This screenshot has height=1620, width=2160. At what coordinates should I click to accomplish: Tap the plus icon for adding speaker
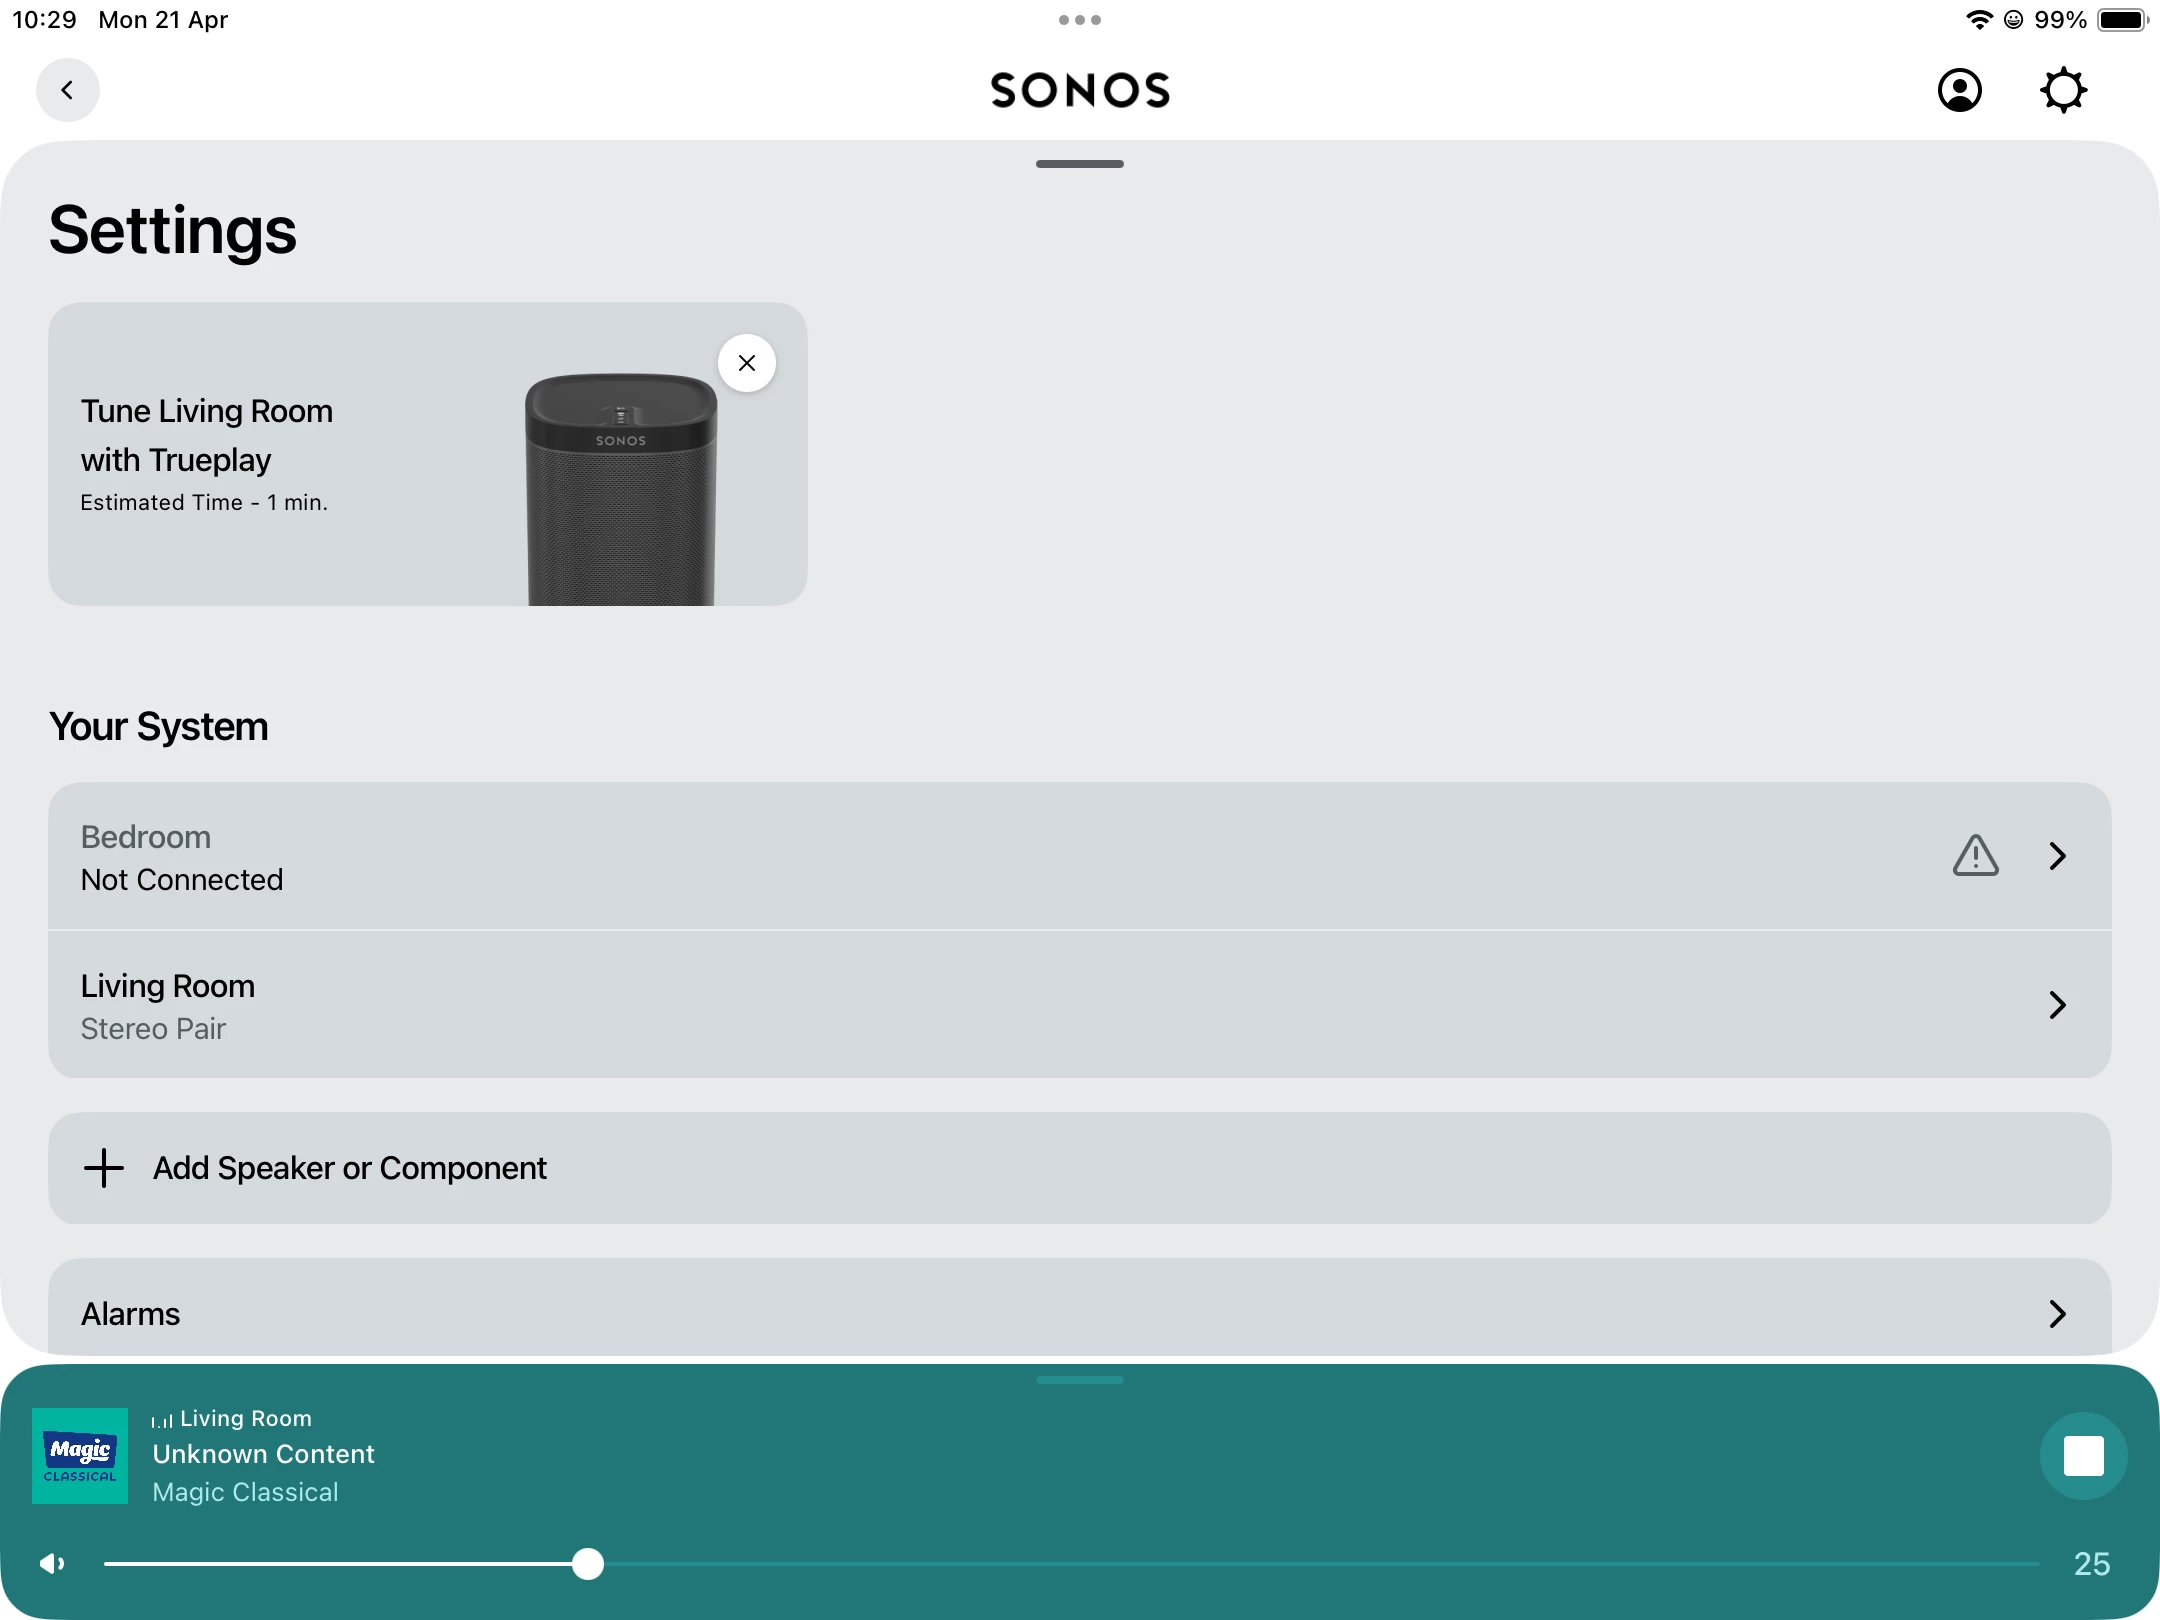[104, 1168]
